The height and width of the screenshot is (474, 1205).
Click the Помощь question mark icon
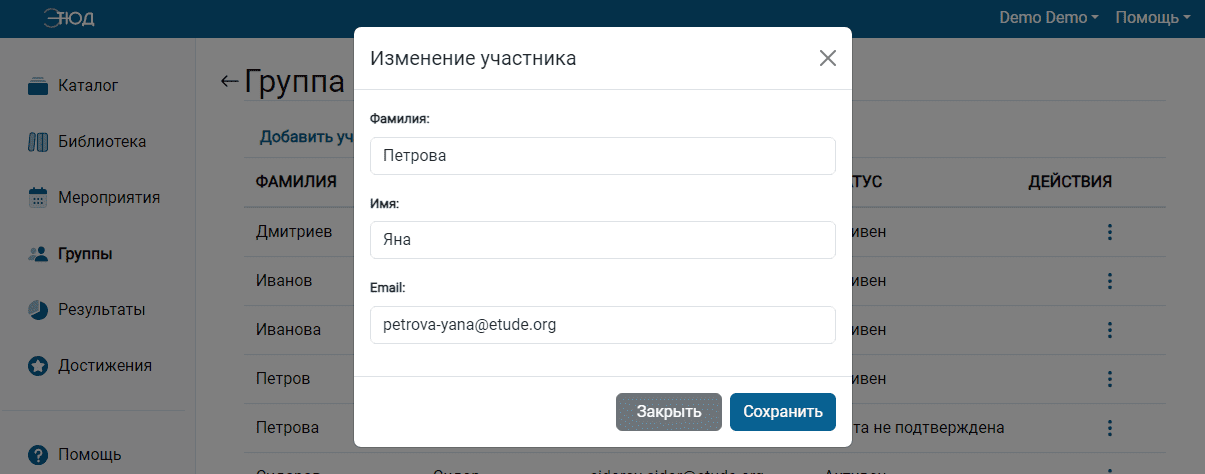pyautogui.click(x=38, y=454)
